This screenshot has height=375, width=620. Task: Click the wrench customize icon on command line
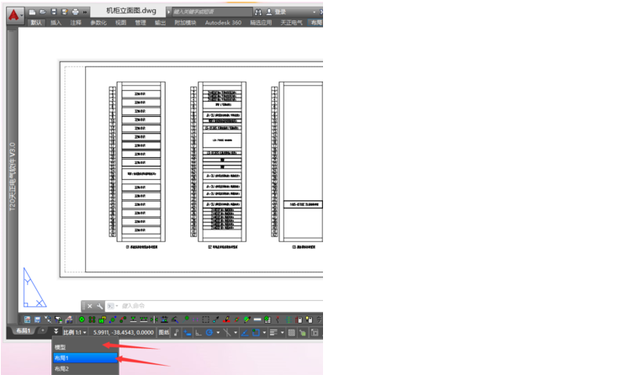[x=100, y=306]
